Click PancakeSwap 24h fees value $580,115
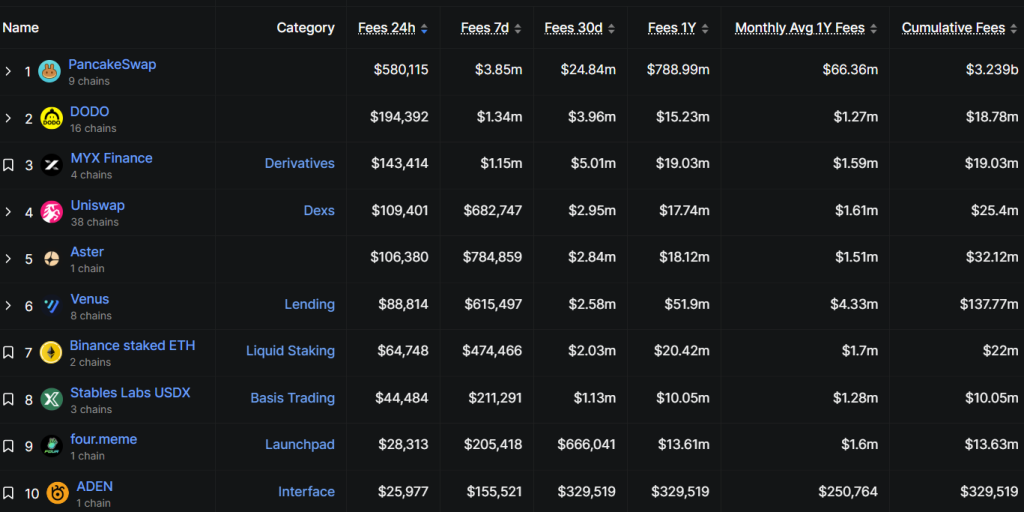Screen dimensions: 1024x512 click(x=401, y=70)
